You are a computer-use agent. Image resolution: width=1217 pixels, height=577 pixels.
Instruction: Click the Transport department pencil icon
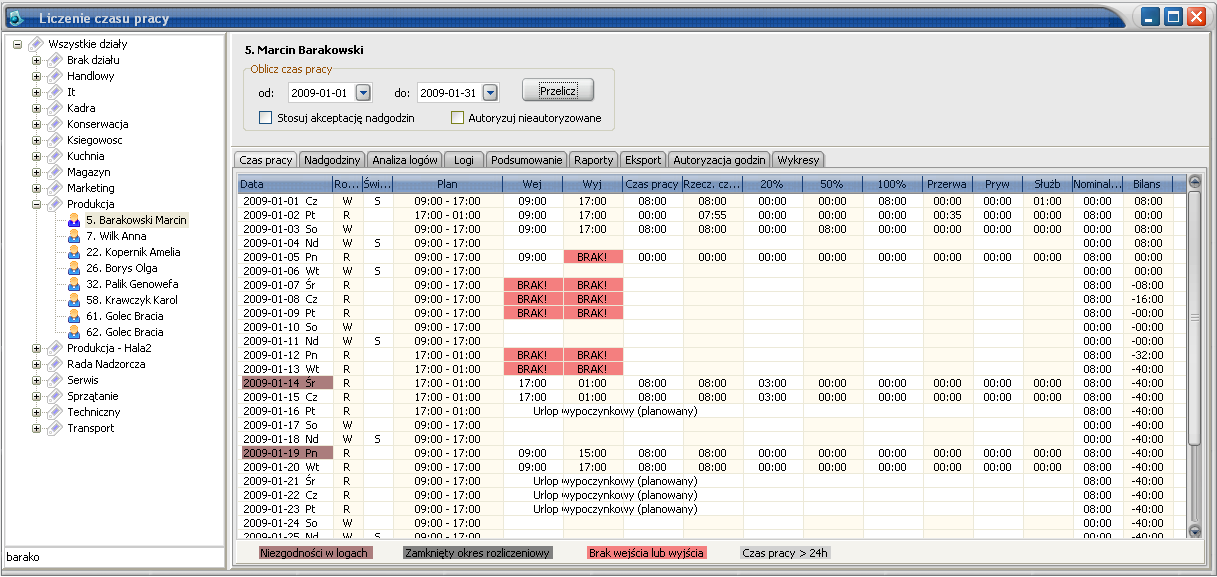pyautogui.click(x=55, y=428)
